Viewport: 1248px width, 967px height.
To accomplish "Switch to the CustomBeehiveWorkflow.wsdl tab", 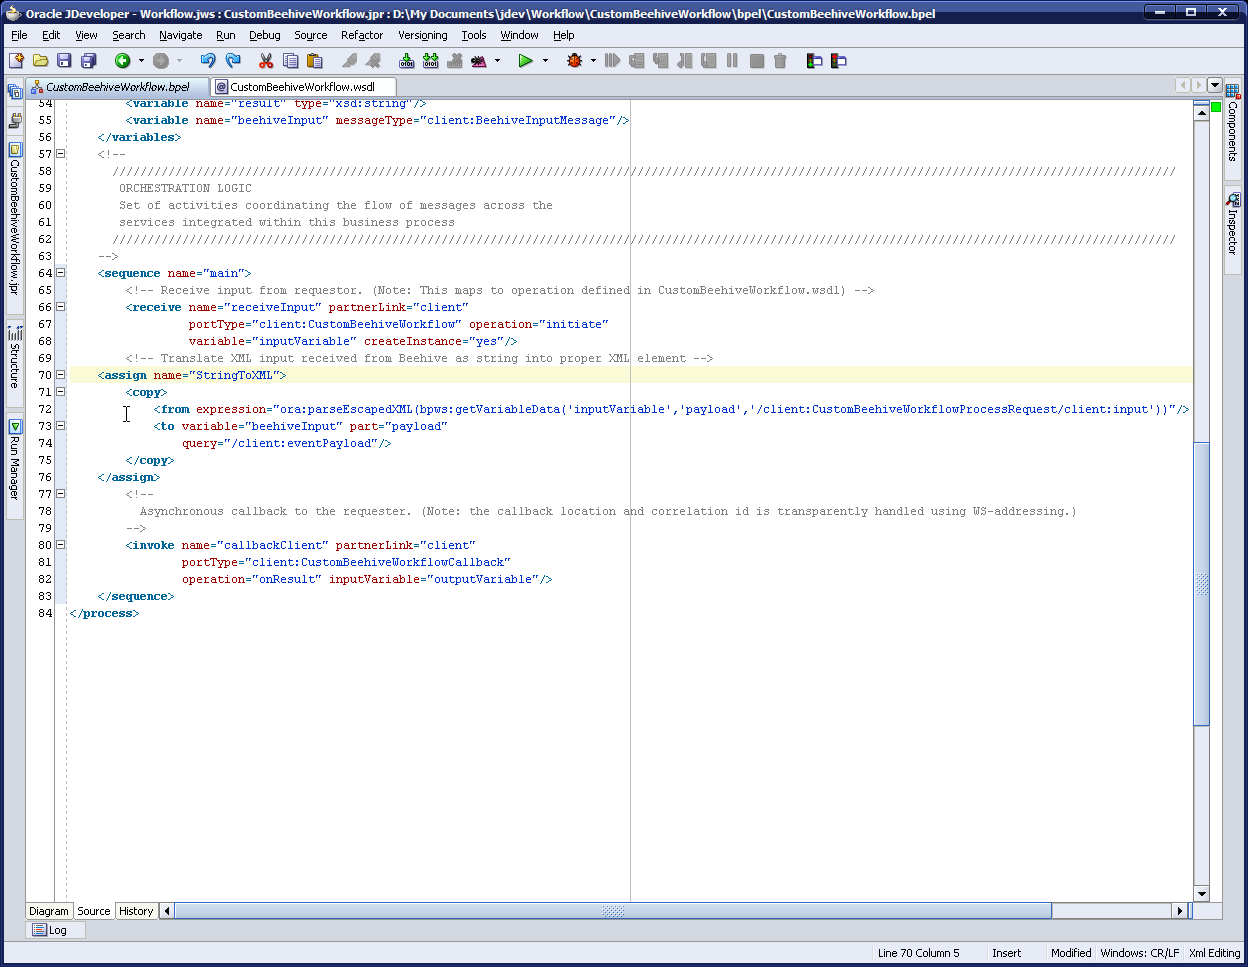I will click(x=304, y=86).
